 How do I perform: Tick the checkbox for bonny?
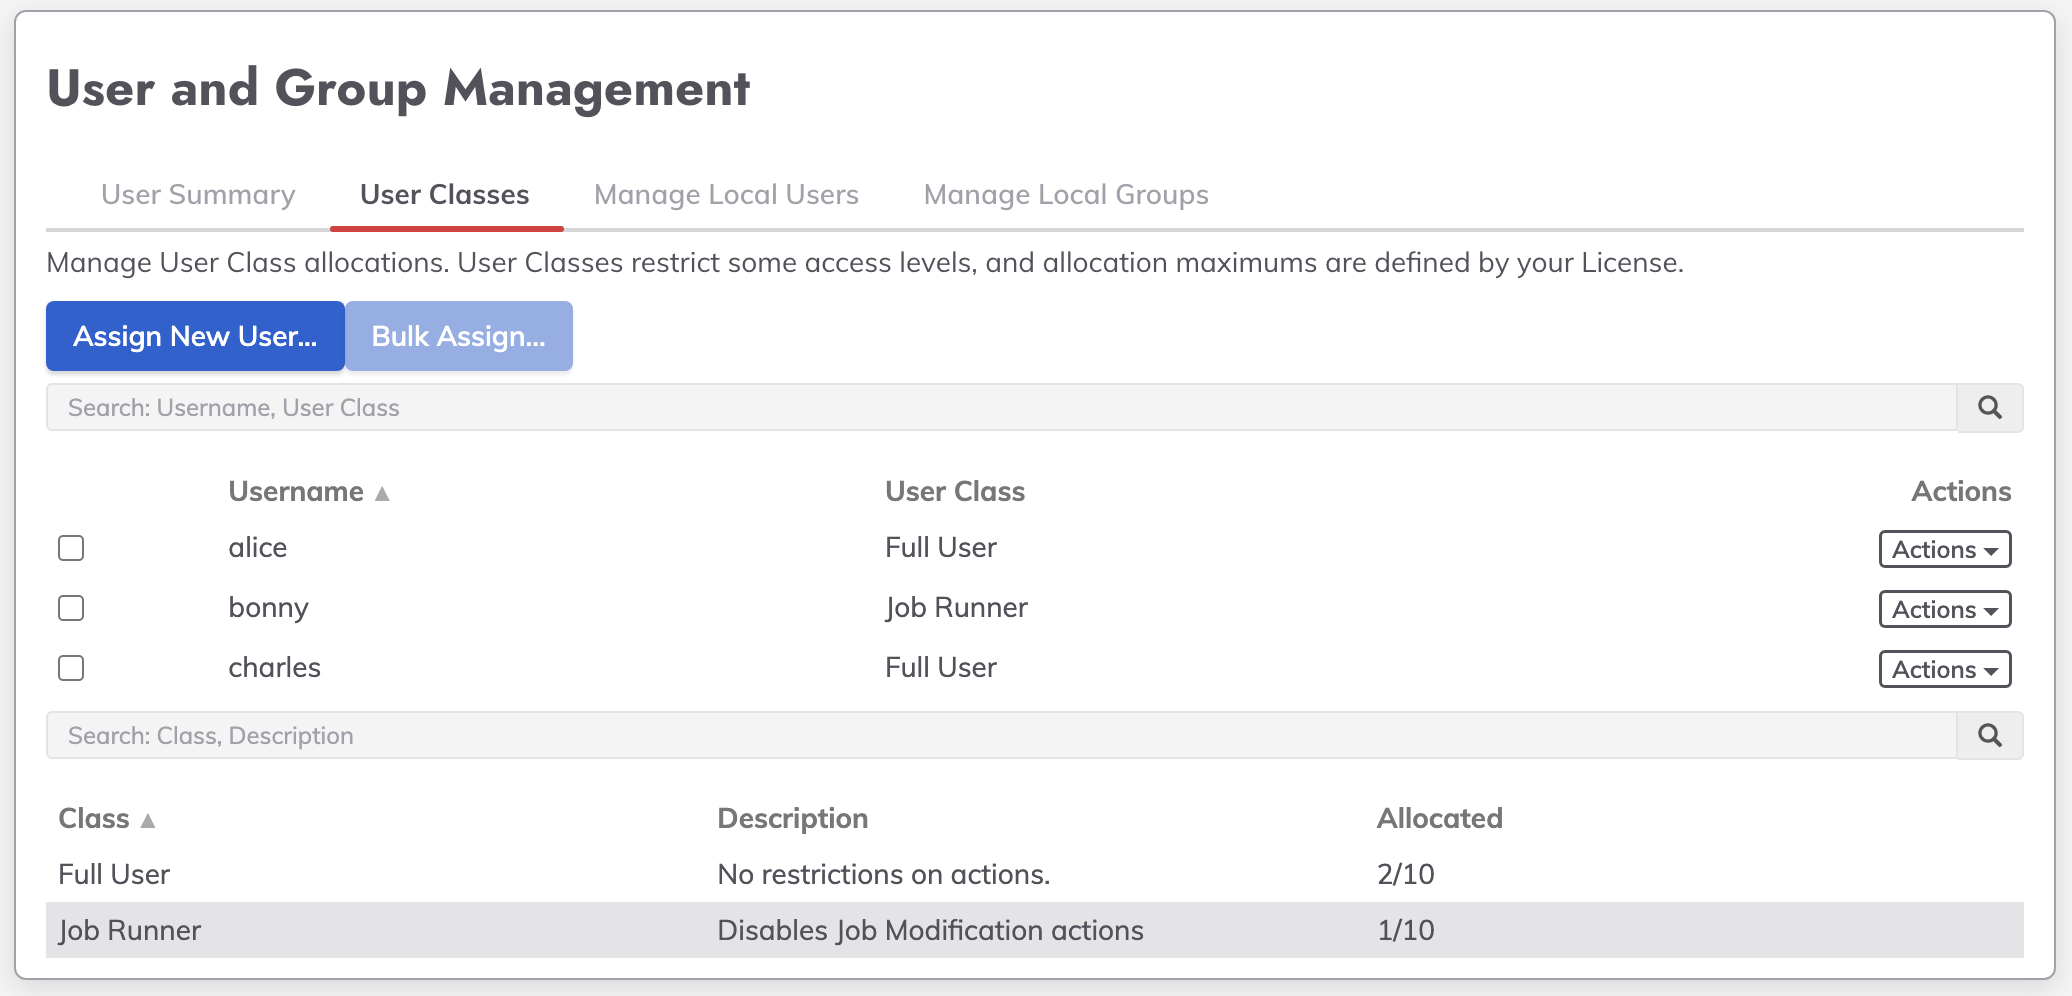[x=71, y=608]
